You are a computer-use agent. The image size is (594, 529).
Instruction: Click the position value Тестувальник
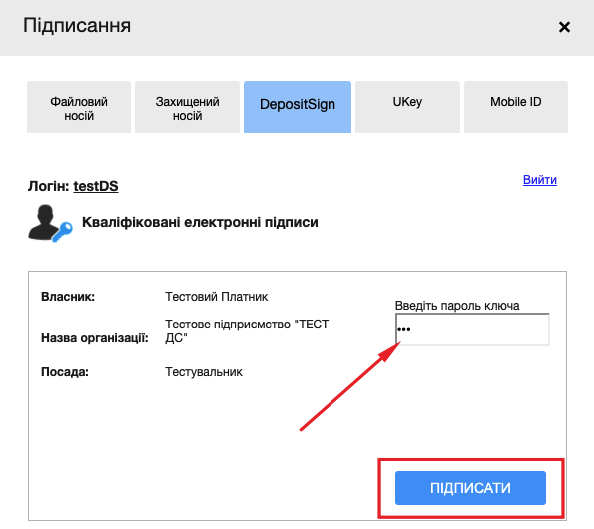[x=204, y=372]
